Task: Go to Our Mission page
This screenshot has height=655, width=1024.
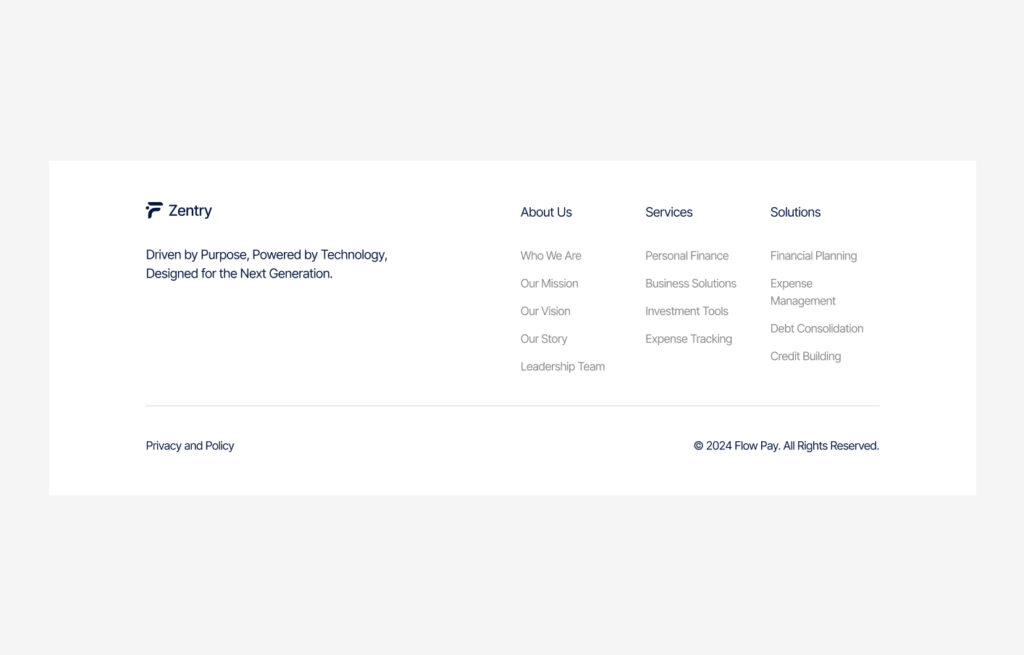Action: tap(549, 284)
